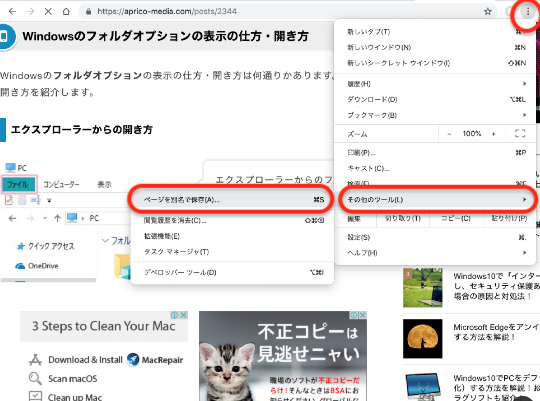The height and width of the screenshot is (401, 540).
Task: Stop page loading with X button
Action: click(x=48, y=11)
